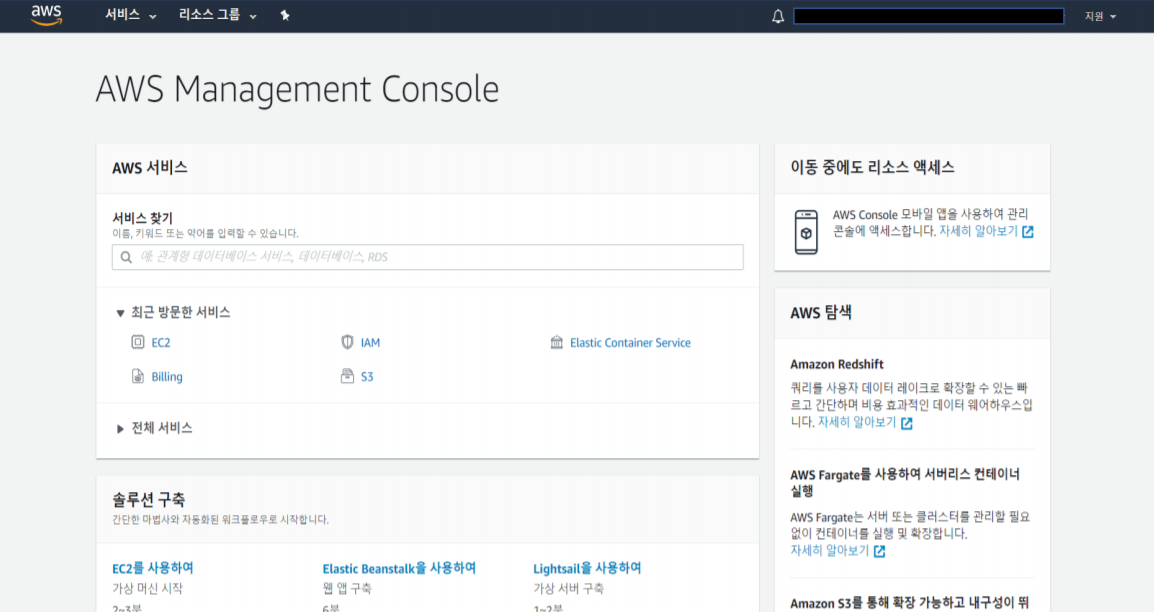The width and height of the screenshot is (1154, 612).
Task: Click the S3 bucket icon
Action: pyautogui.click(x=347, y=376)
